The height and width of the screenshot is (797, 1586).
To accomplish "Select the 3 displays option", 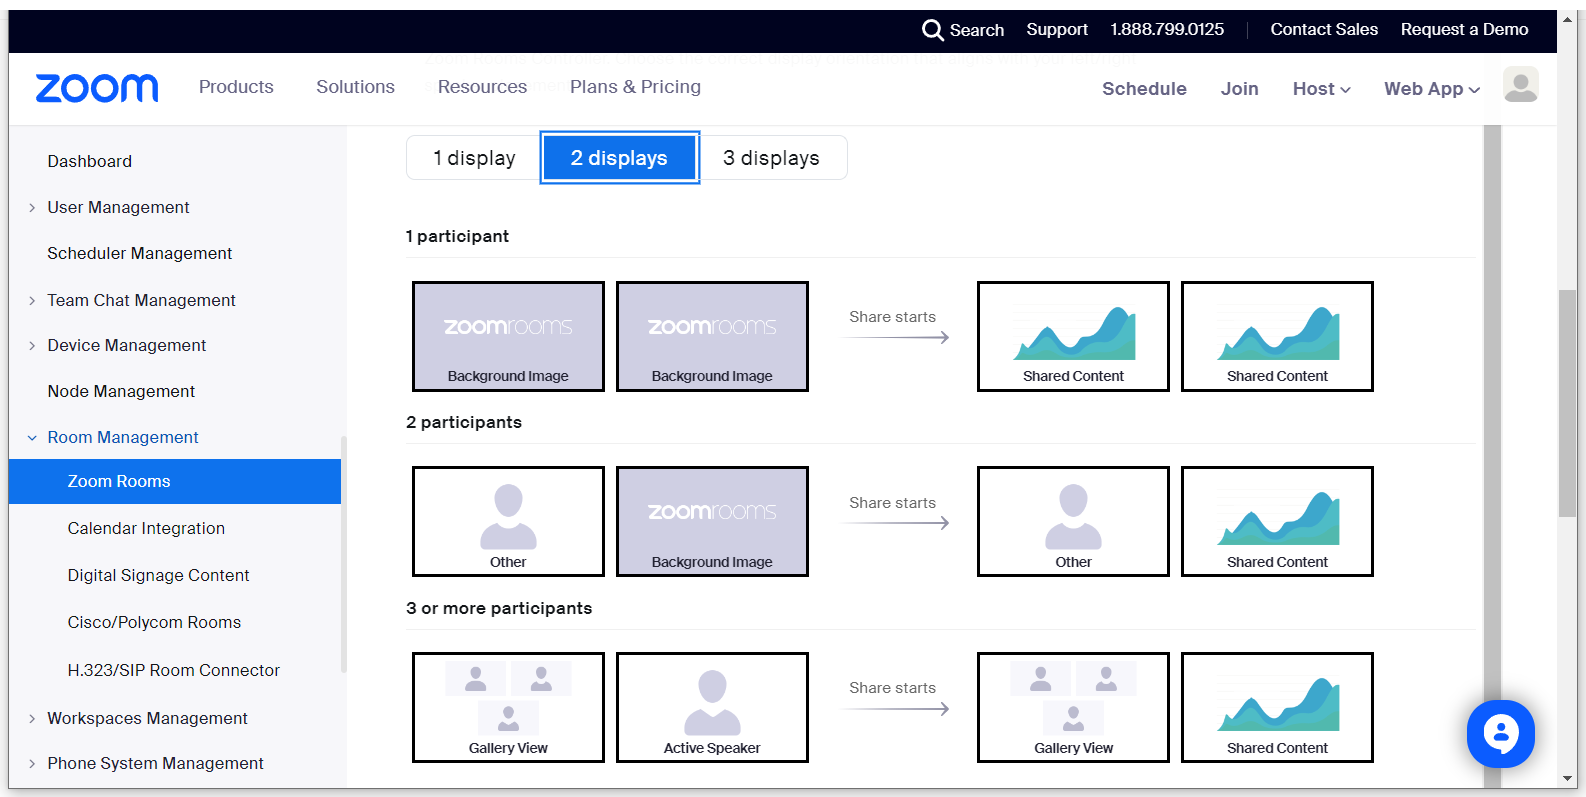I will pyautogui.click(x=771, y=158).
